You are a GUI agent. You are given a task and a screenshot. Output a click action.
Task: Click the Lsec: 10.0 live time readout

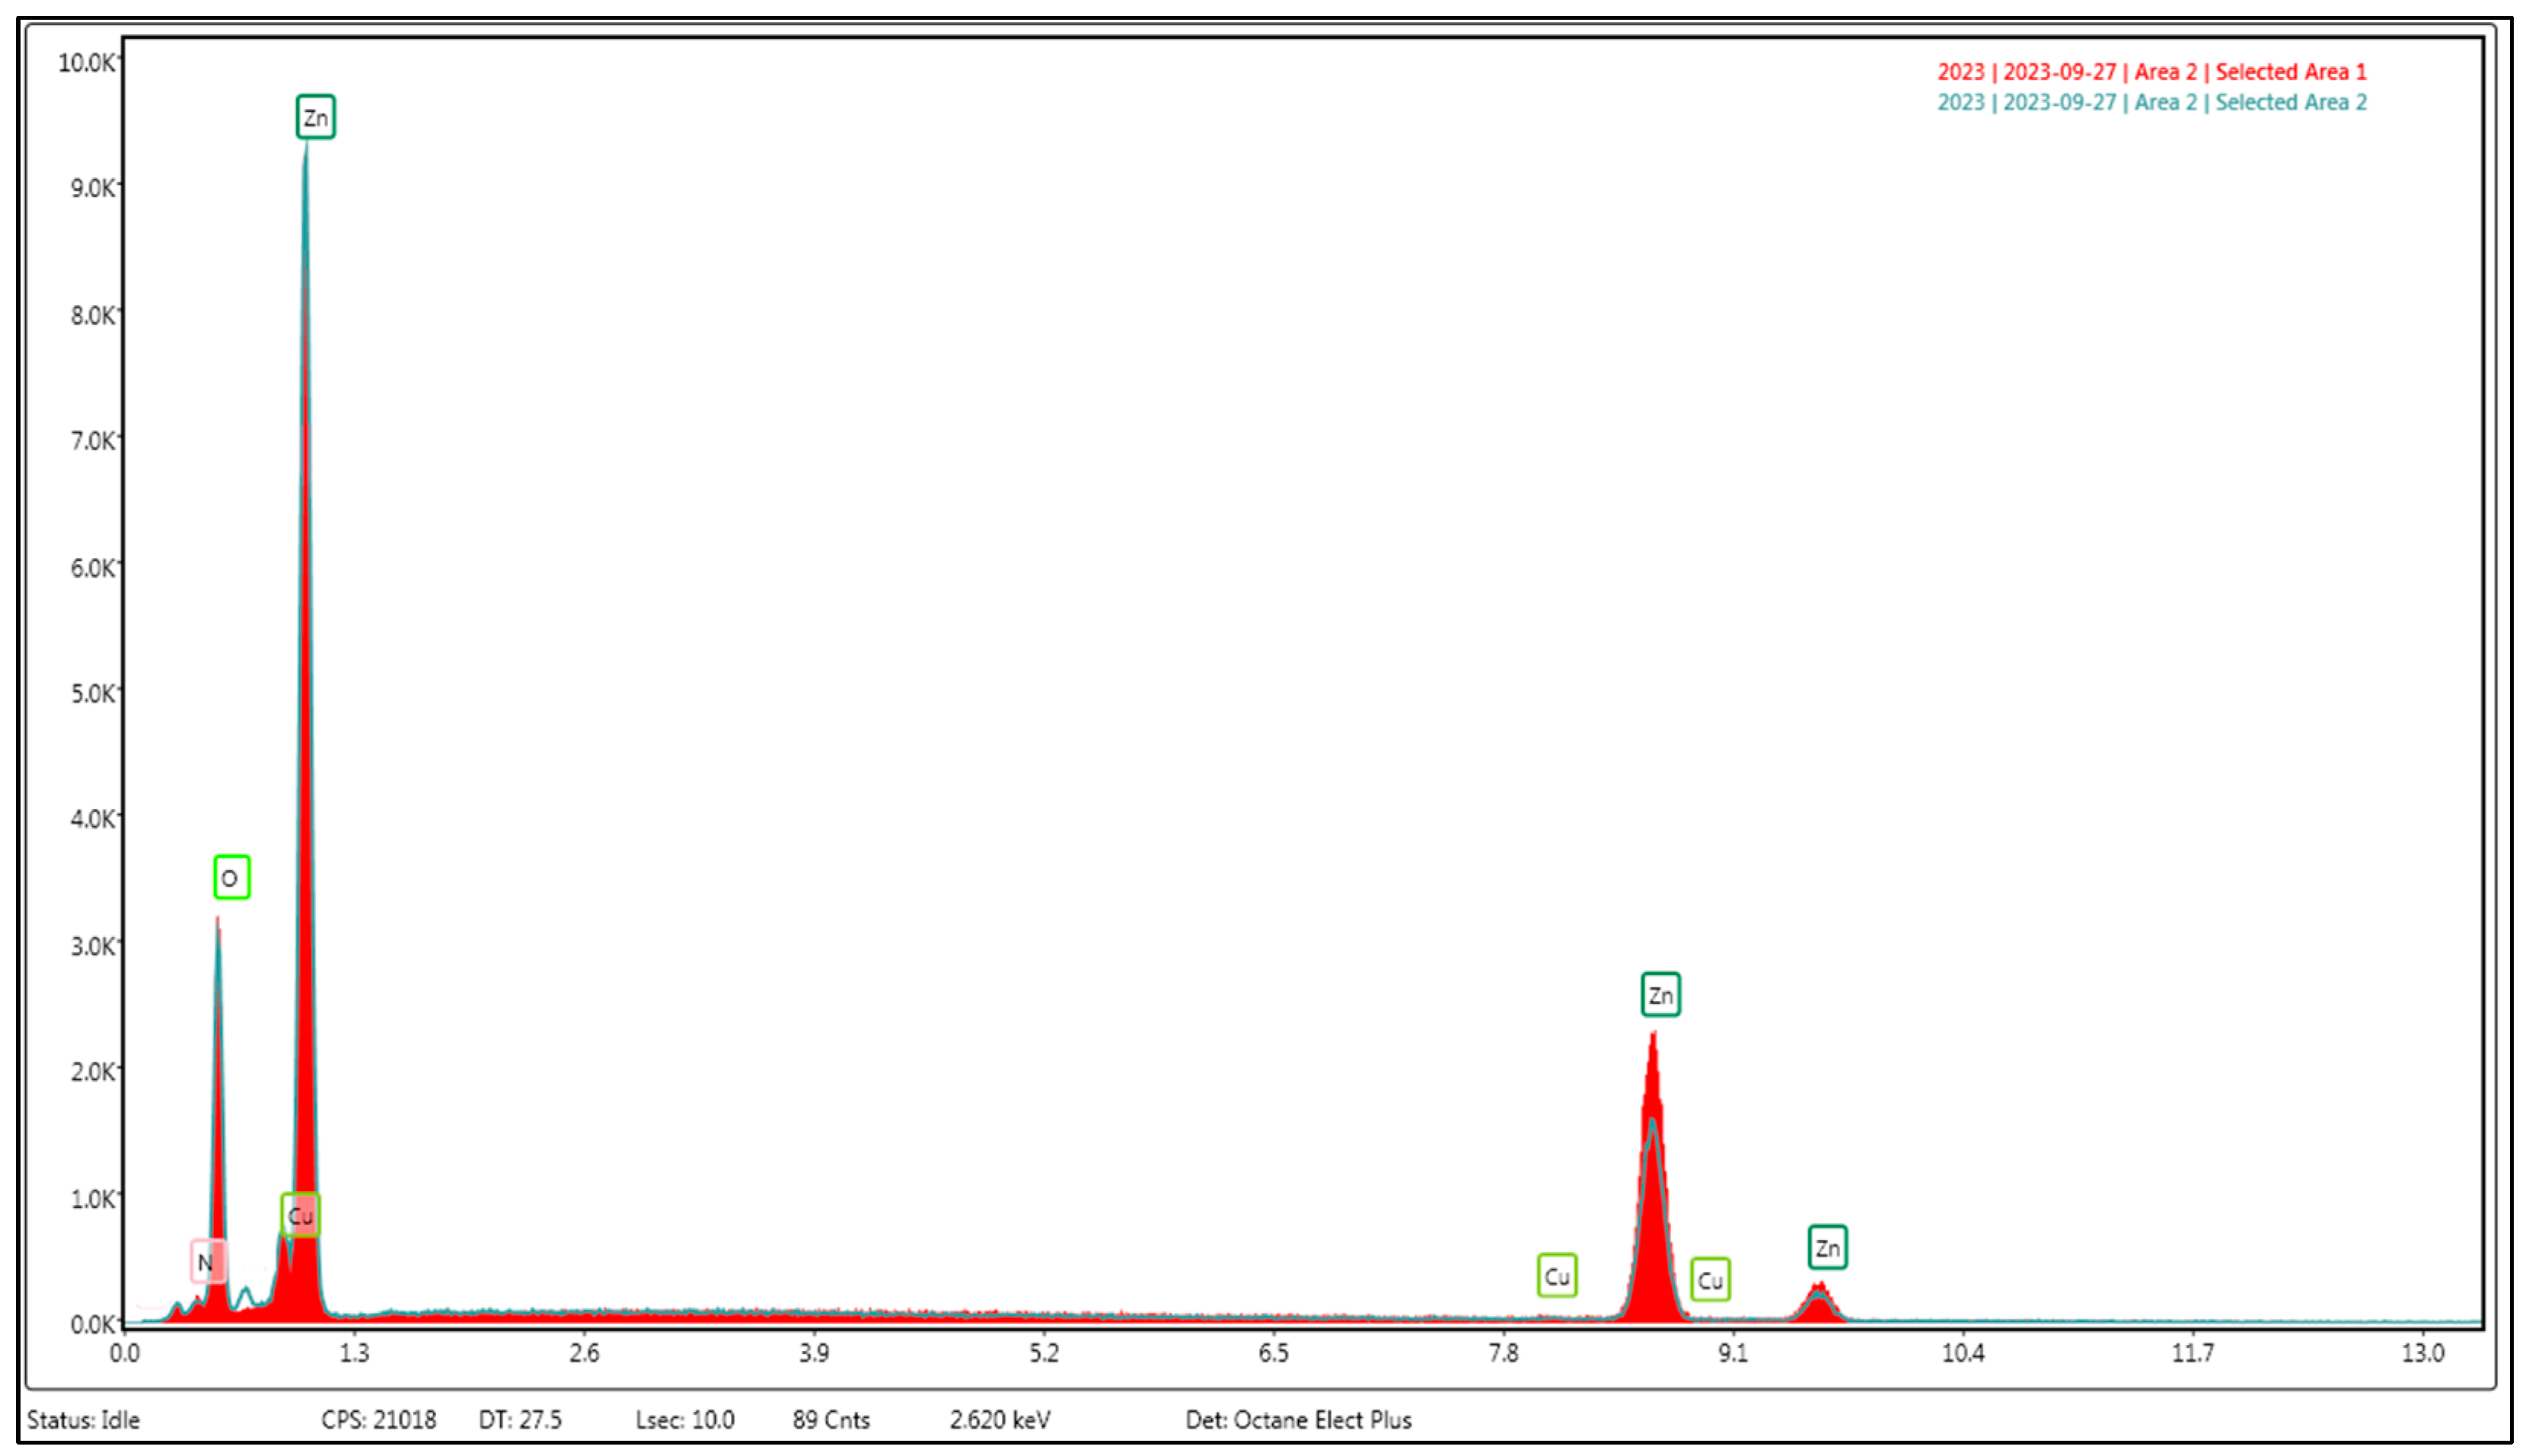pyautogui.click(x=685, y=1420)
